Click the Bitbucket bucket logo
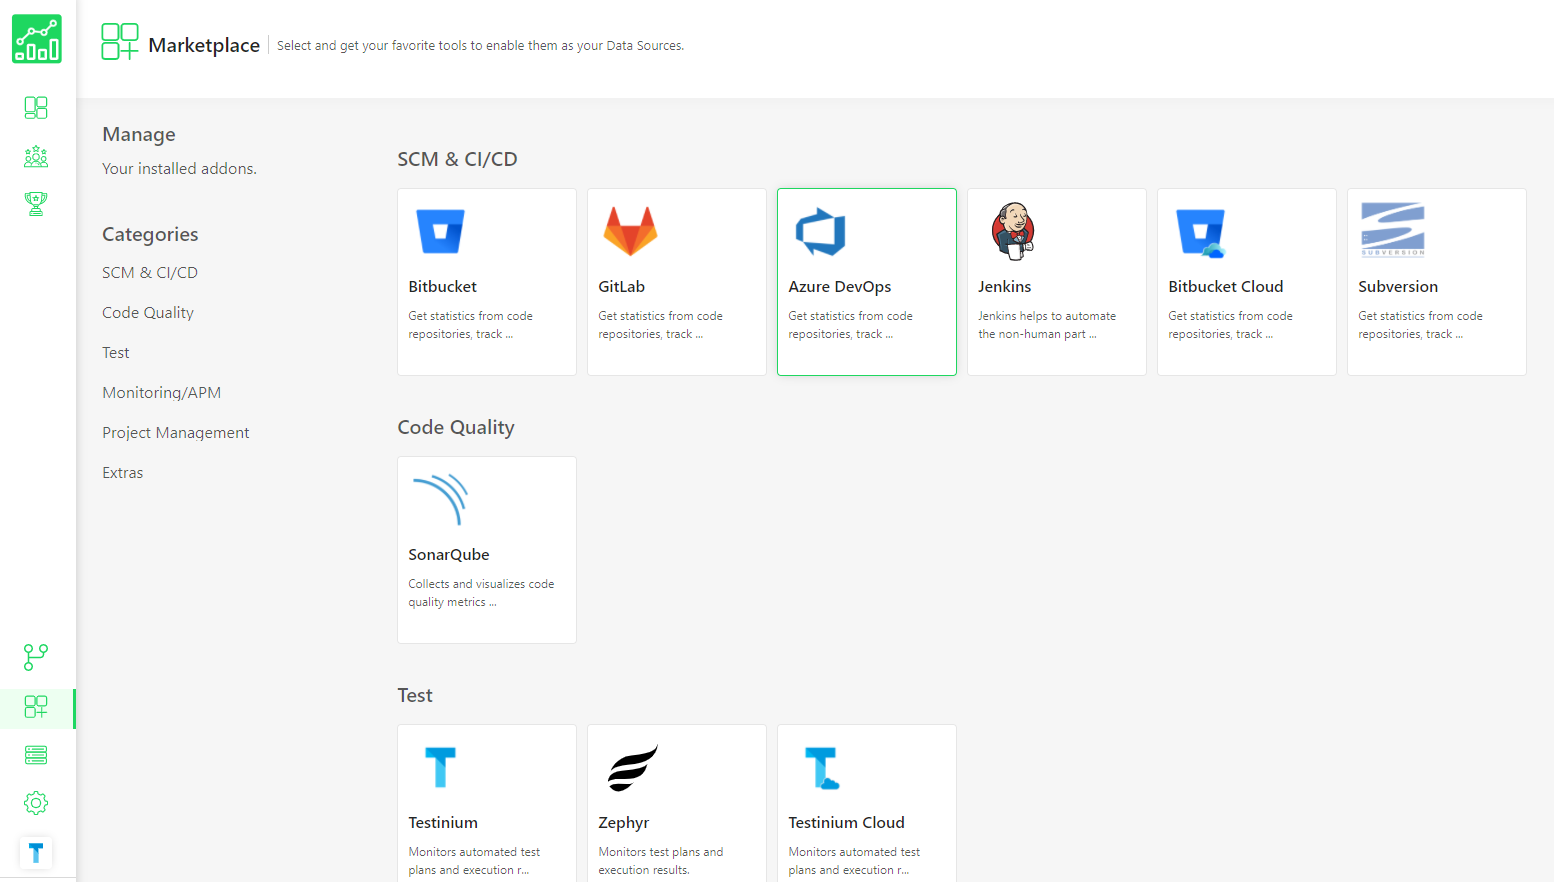The image size is (1554, 882). coord(440,231)
